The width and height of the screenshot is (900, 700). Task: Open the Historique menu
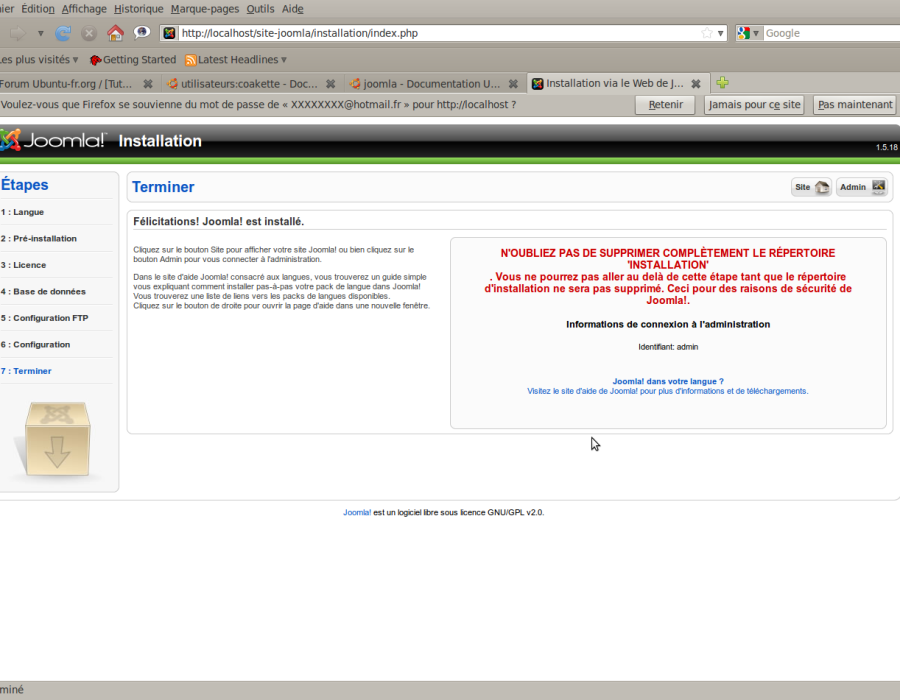(138, 9)
